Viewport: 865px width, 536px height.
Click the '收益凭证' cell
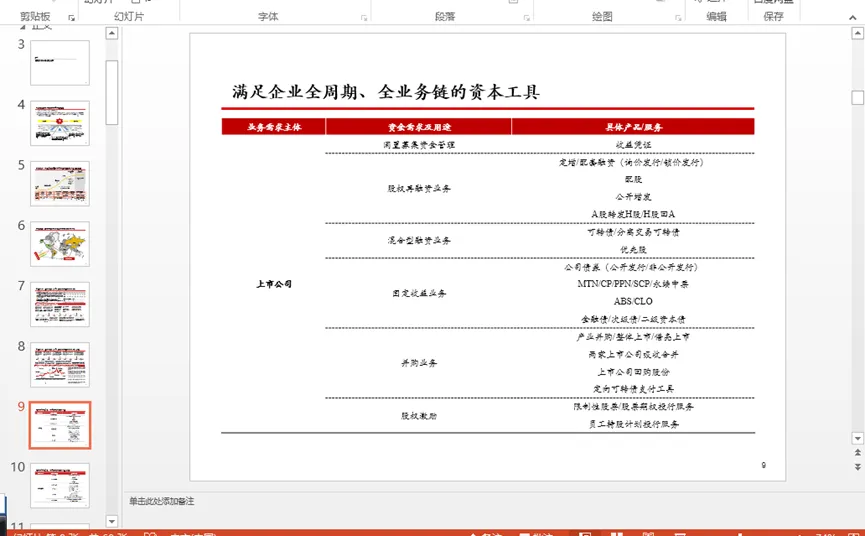point(633,144)
